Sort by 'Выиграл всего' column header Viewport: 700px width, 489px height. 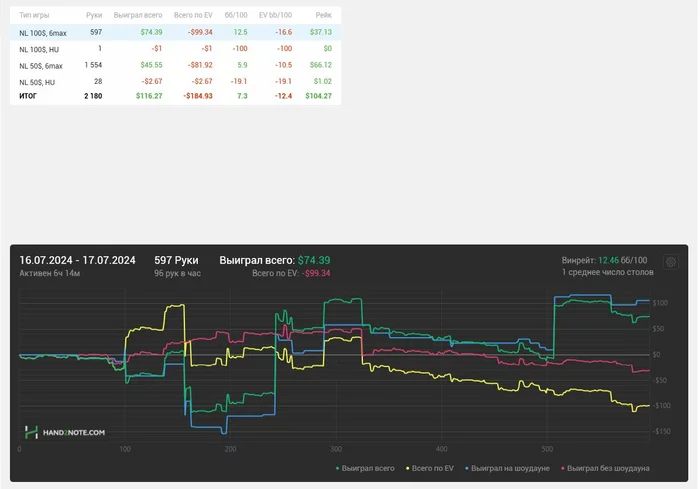[138, 15]
